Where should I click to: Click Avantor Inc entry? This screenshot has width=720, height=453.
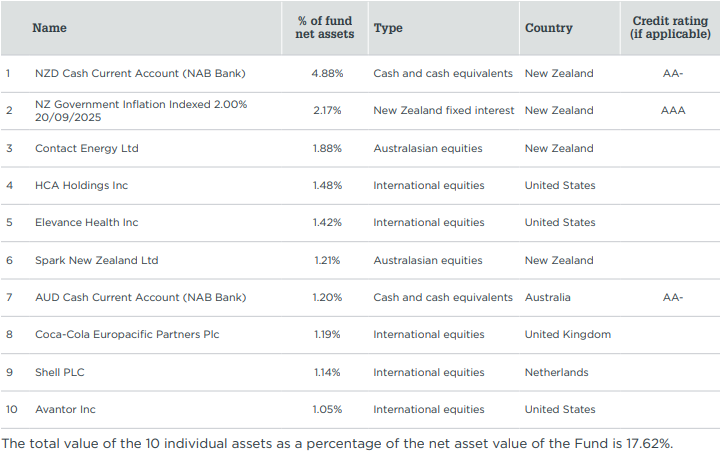tap(66, 409)
